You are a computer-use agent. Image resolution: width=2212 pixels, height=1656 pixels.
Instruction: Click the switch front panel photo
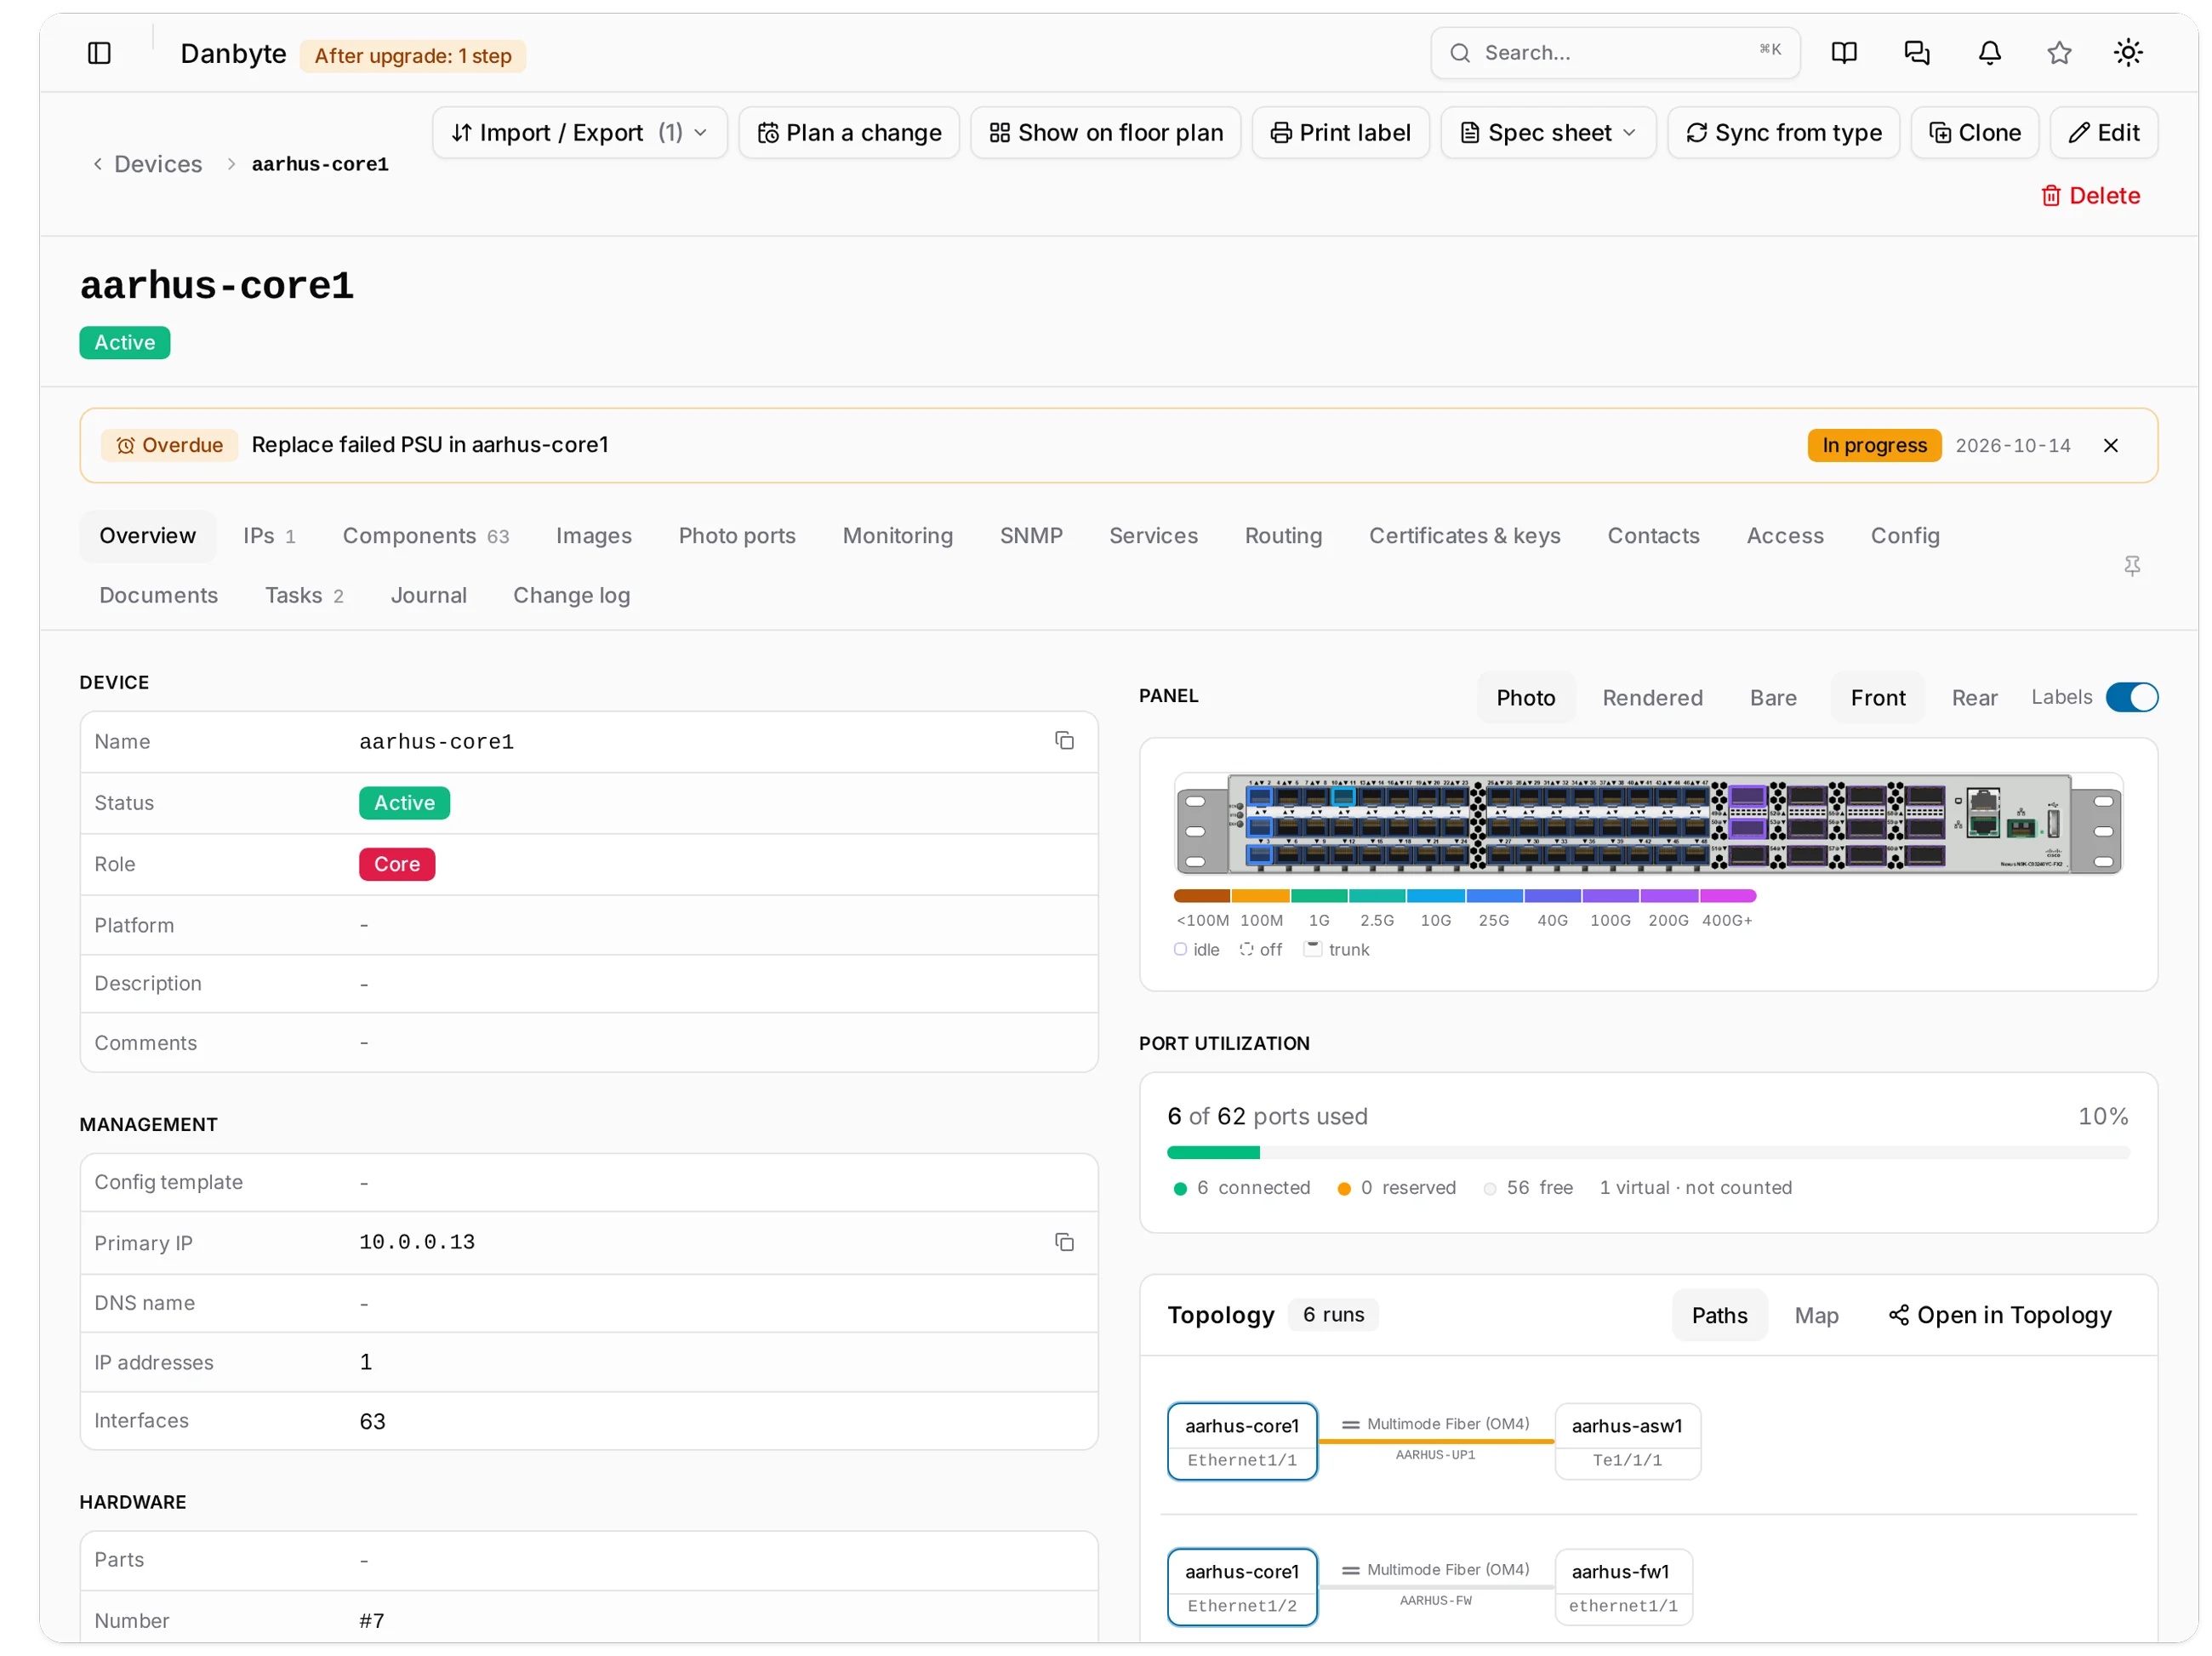(x=1648, y=824)
